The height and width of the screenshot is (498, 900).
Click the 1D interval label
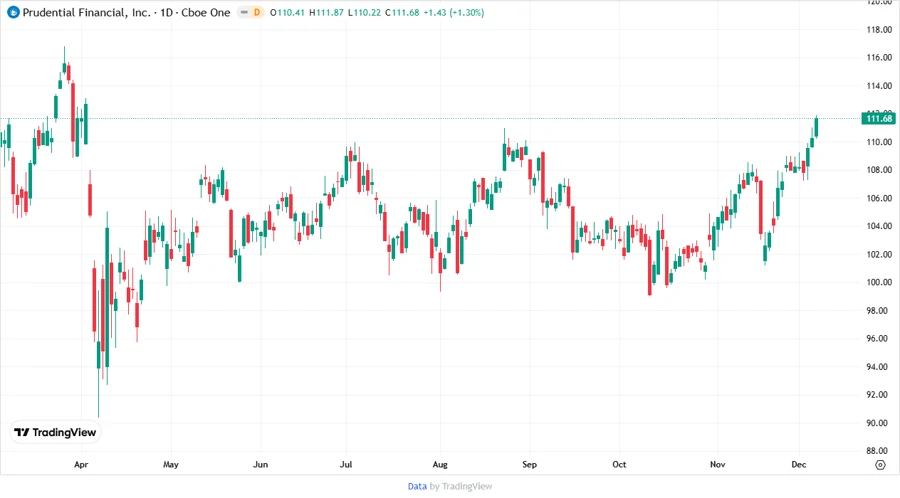pos(166,12)
